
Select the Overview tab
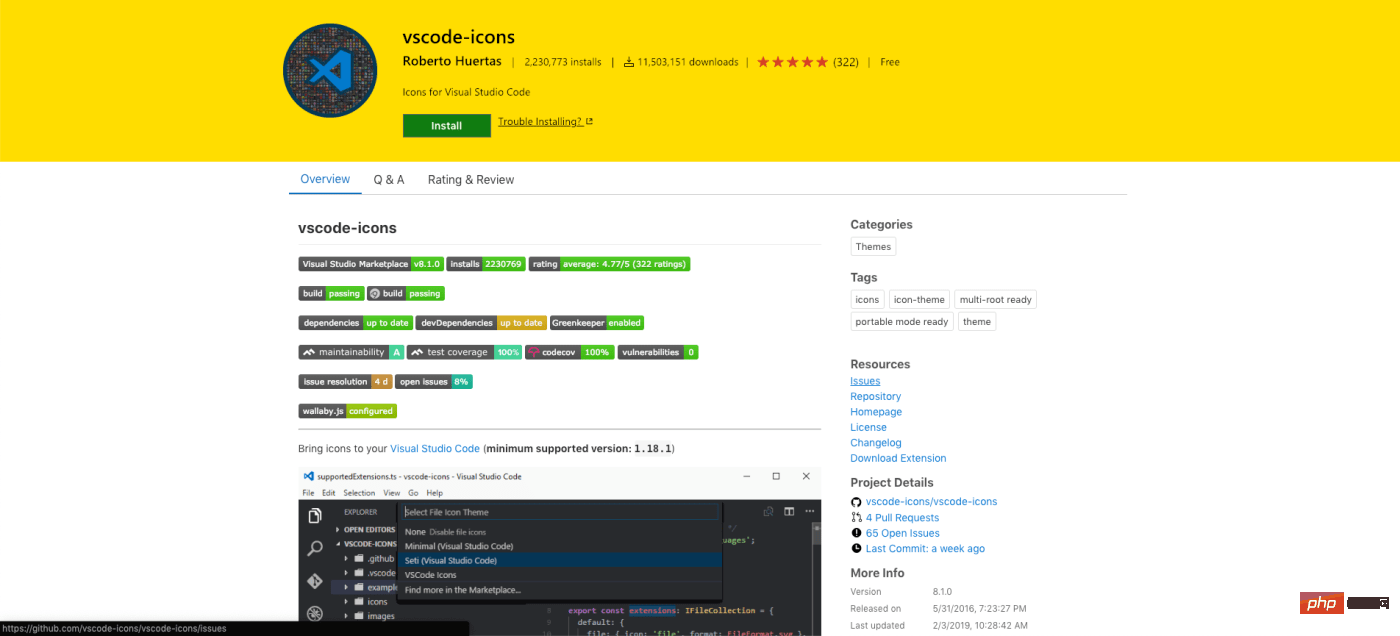325,179
